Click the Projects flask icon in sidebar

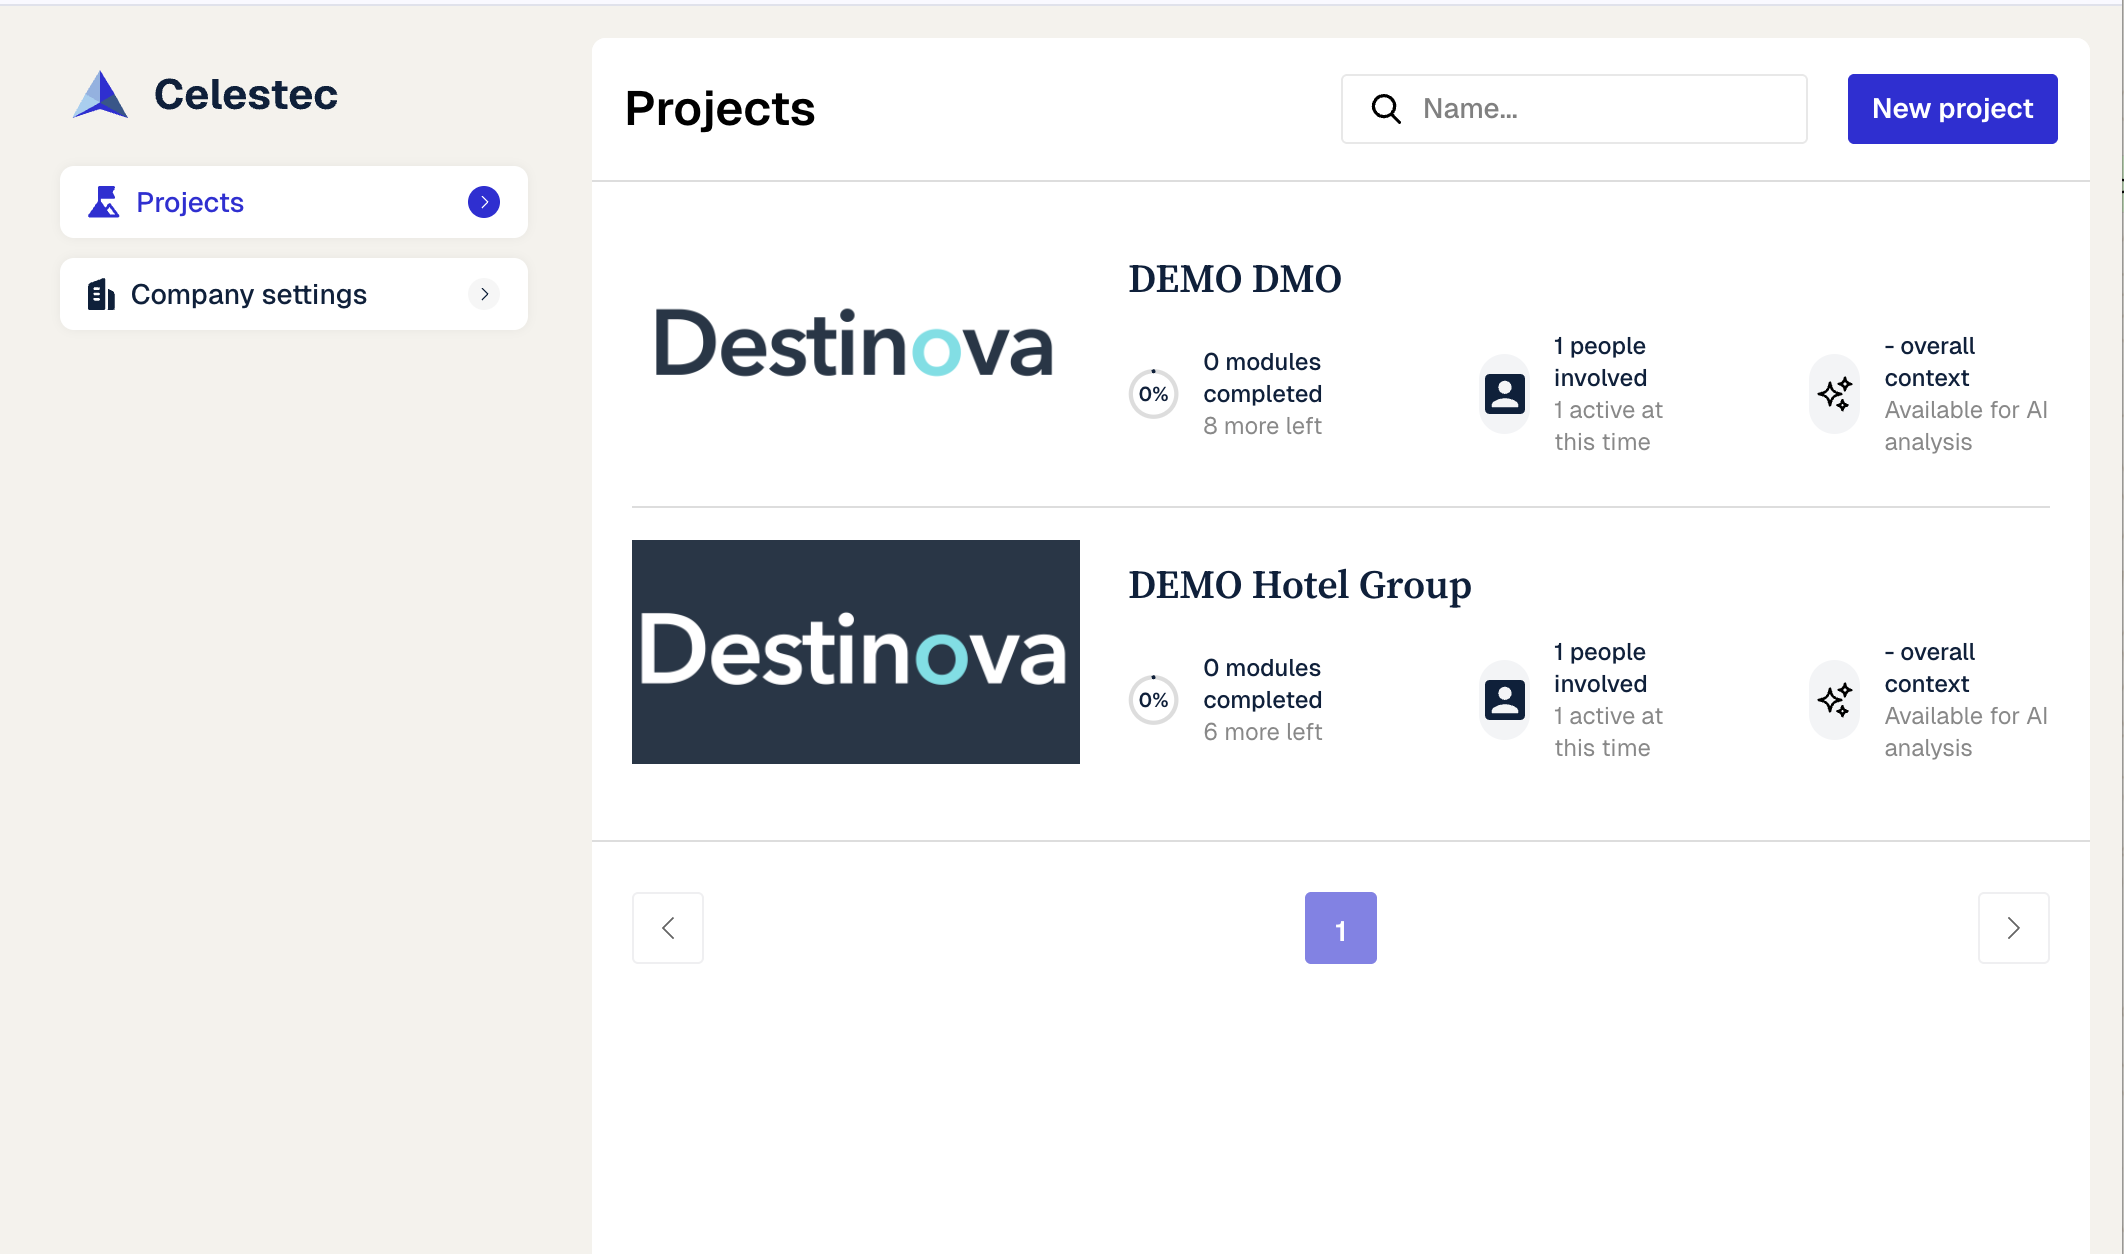tap(103, 202)
